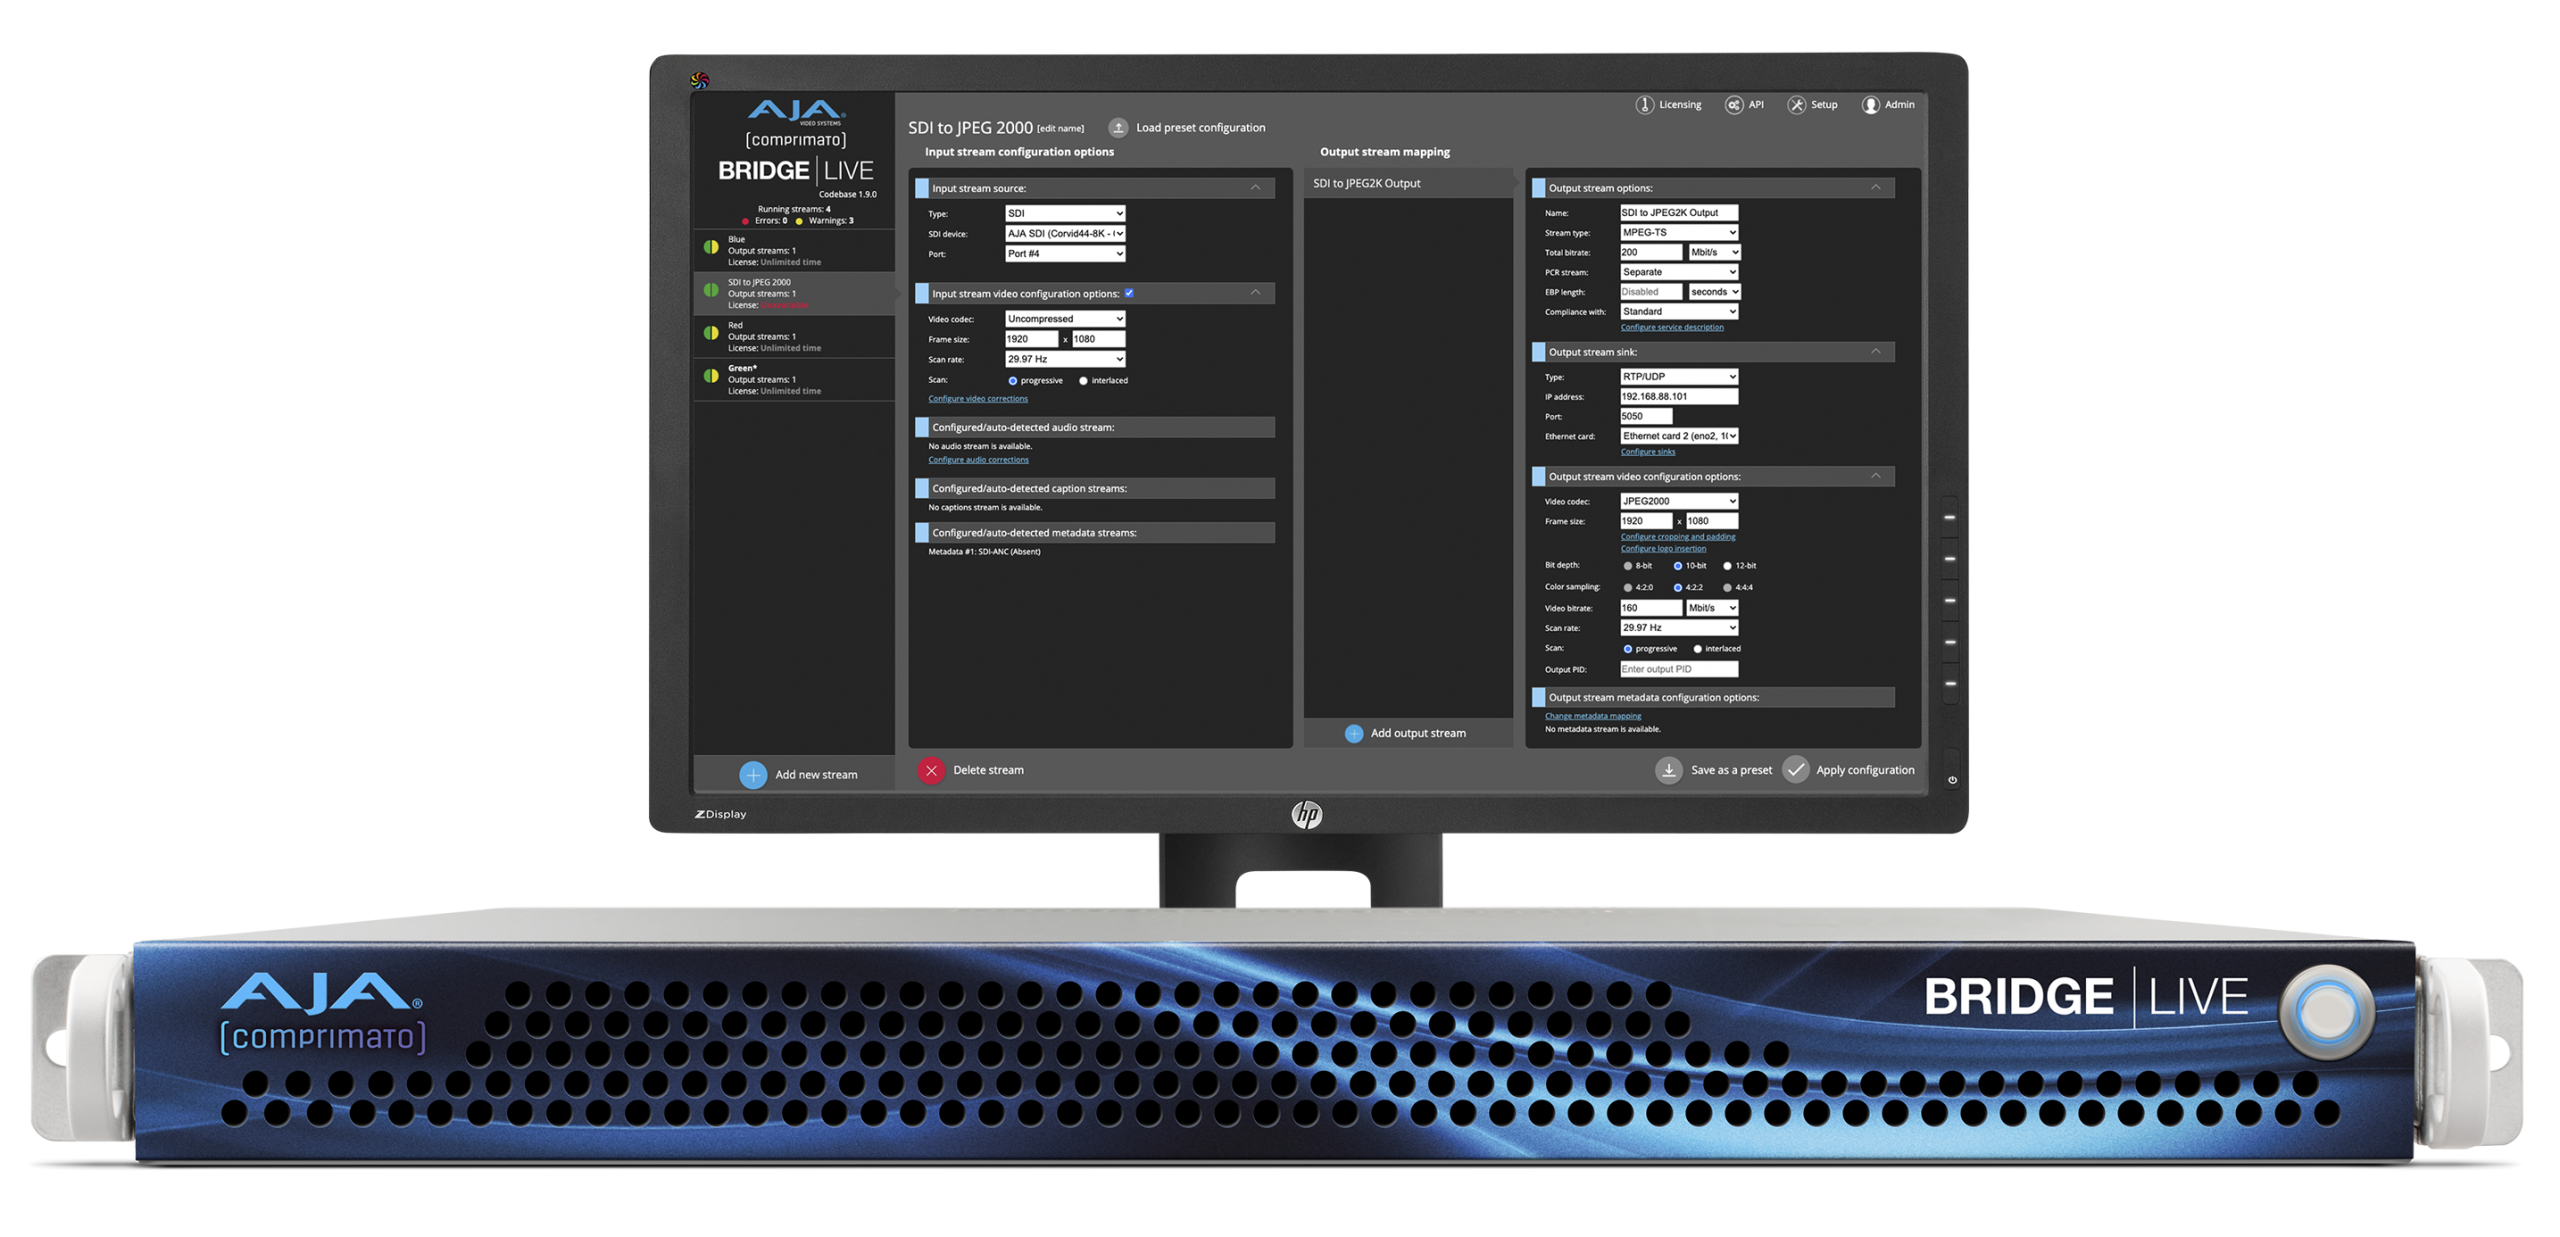The width and height of the screenshot is (2560, 1237).
Task: Select 4:2:0 color sampling
Action: 1627,588
